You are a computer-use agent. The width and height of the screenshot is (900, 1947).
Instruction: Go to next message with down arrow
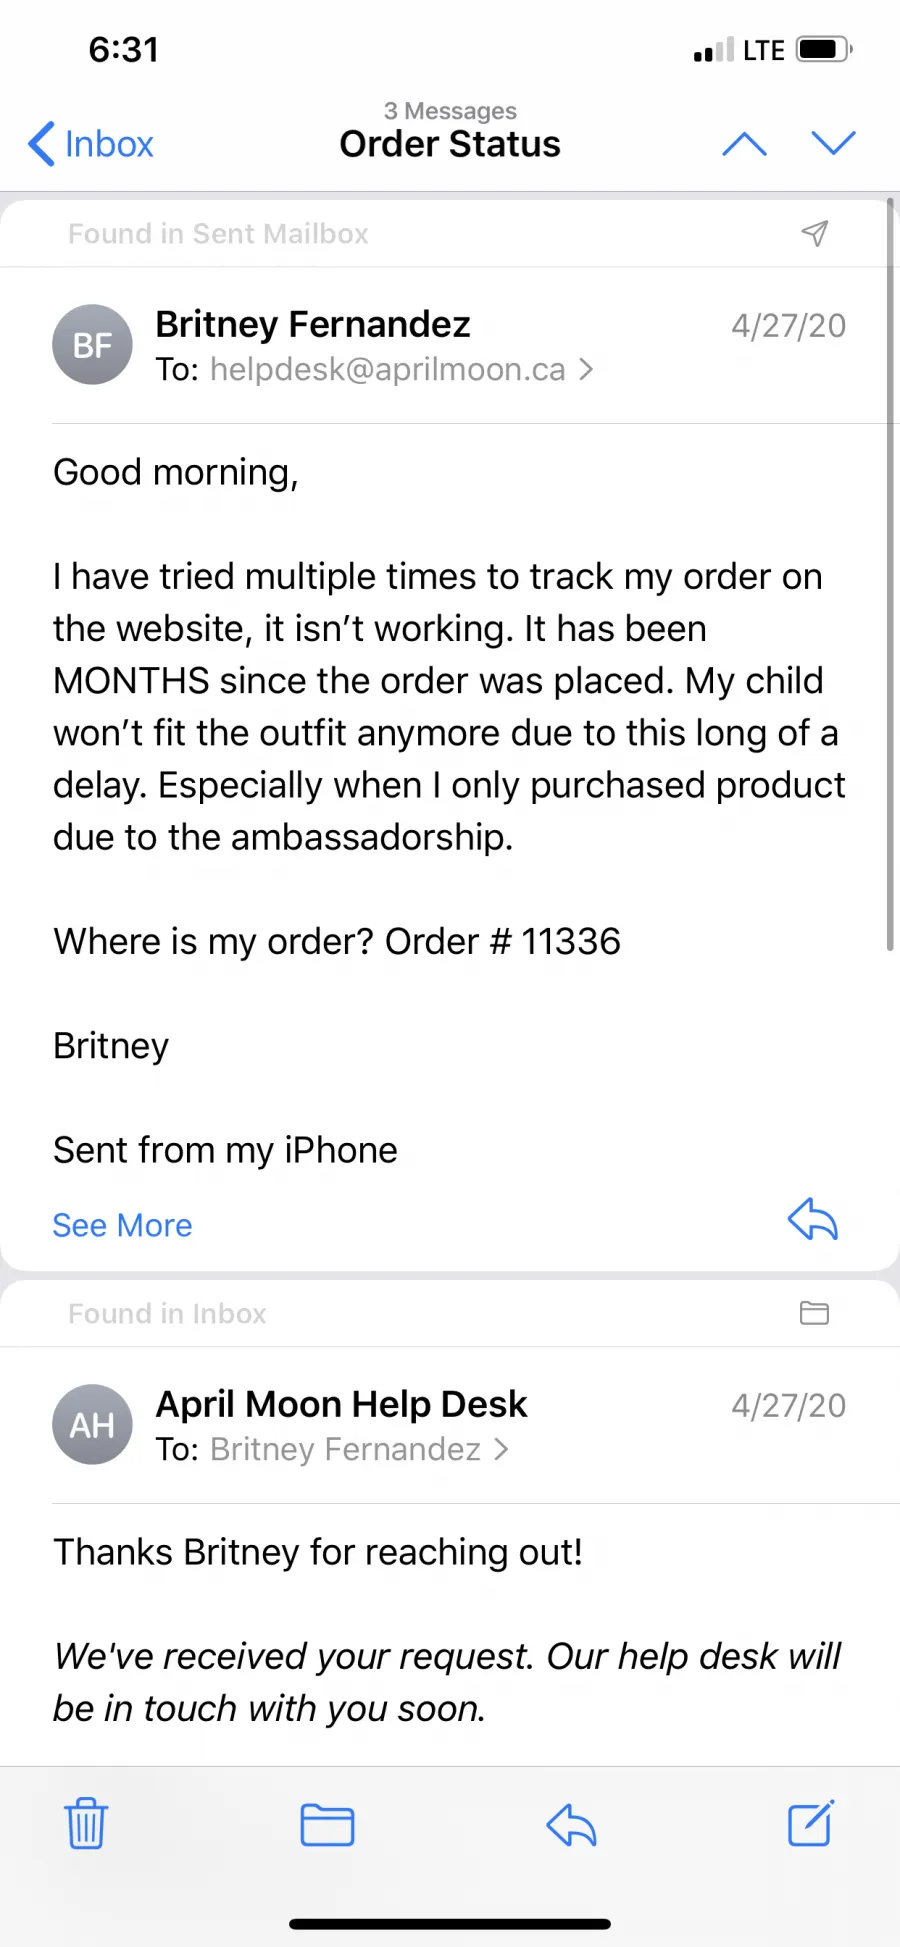(833, 143)
